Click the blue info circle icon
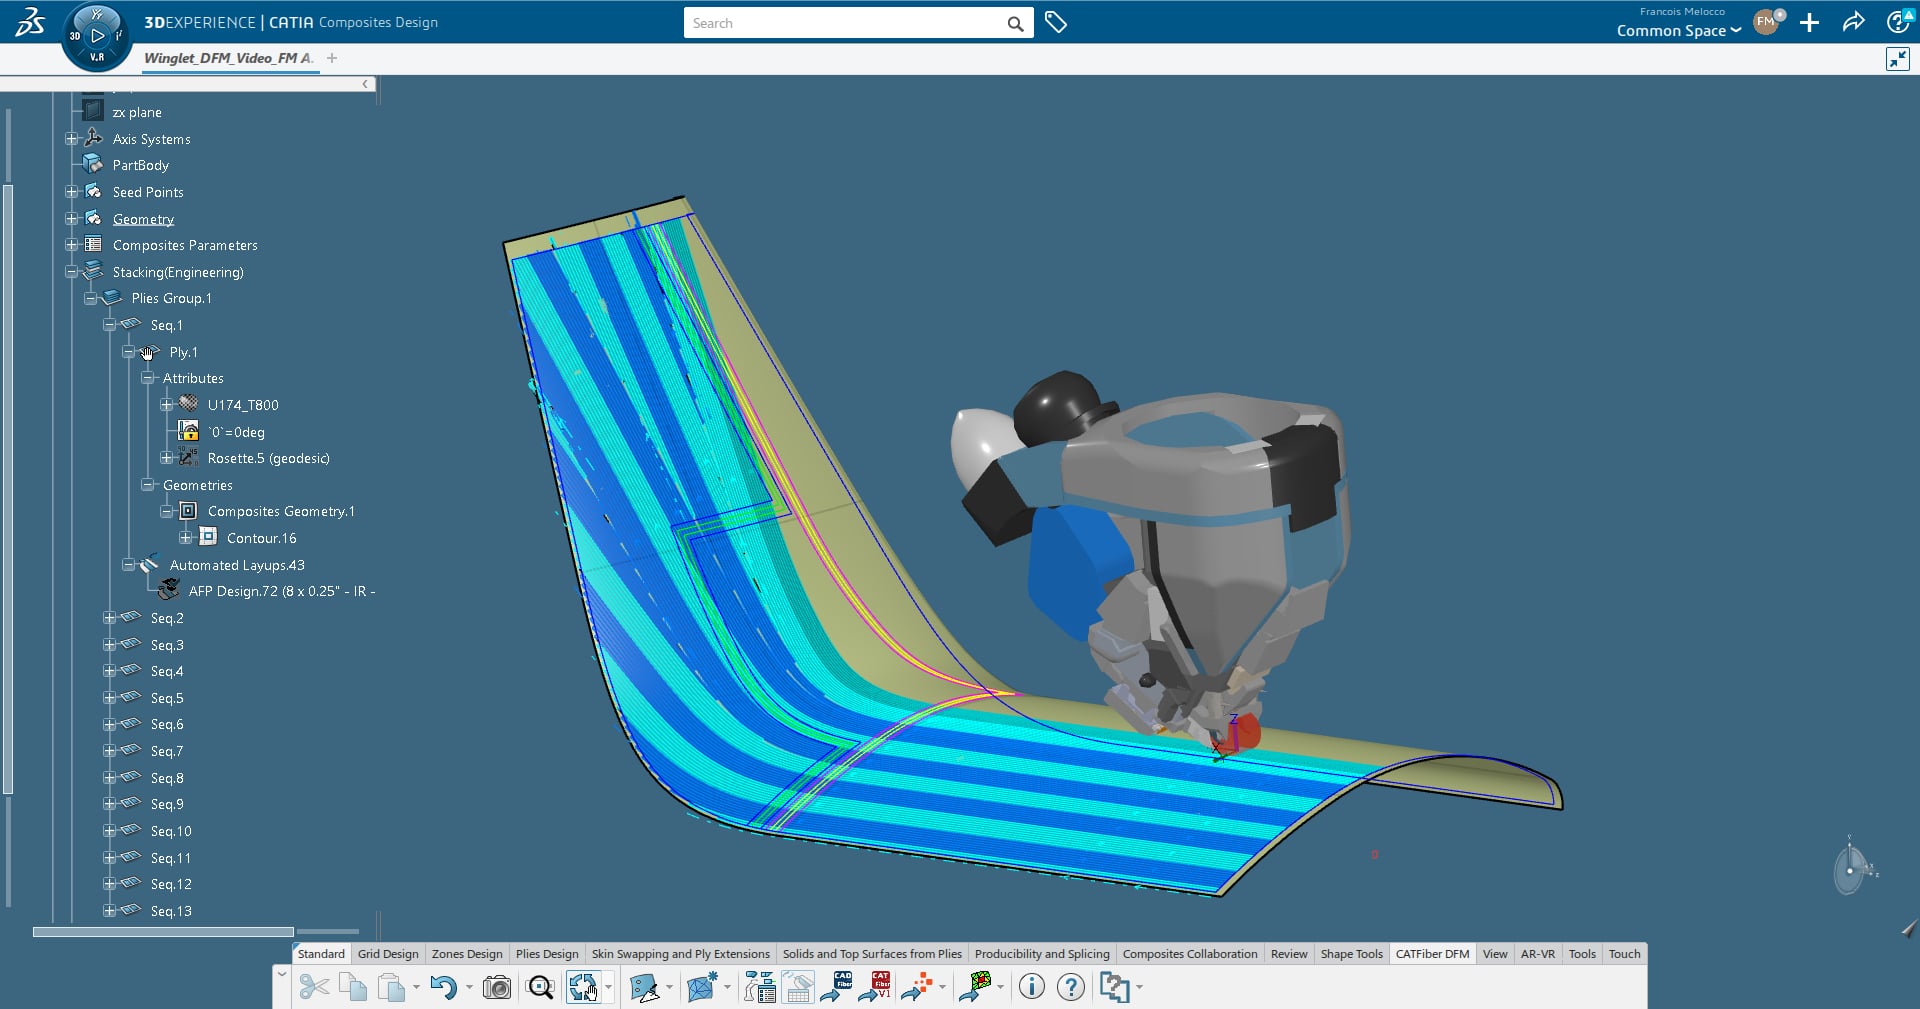Viewport: 1920px width, 1009px height. [1031, 988]
